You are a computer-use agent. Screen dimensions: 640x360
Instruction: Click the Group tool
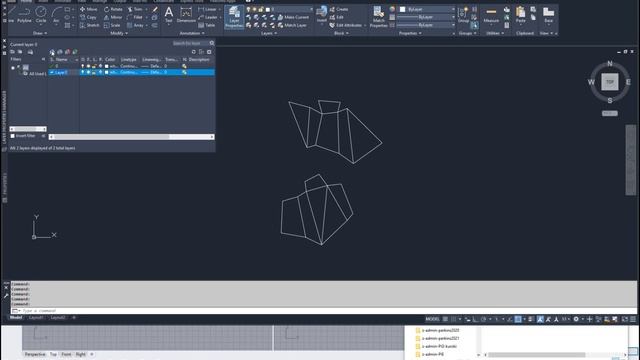coord(463,15)
